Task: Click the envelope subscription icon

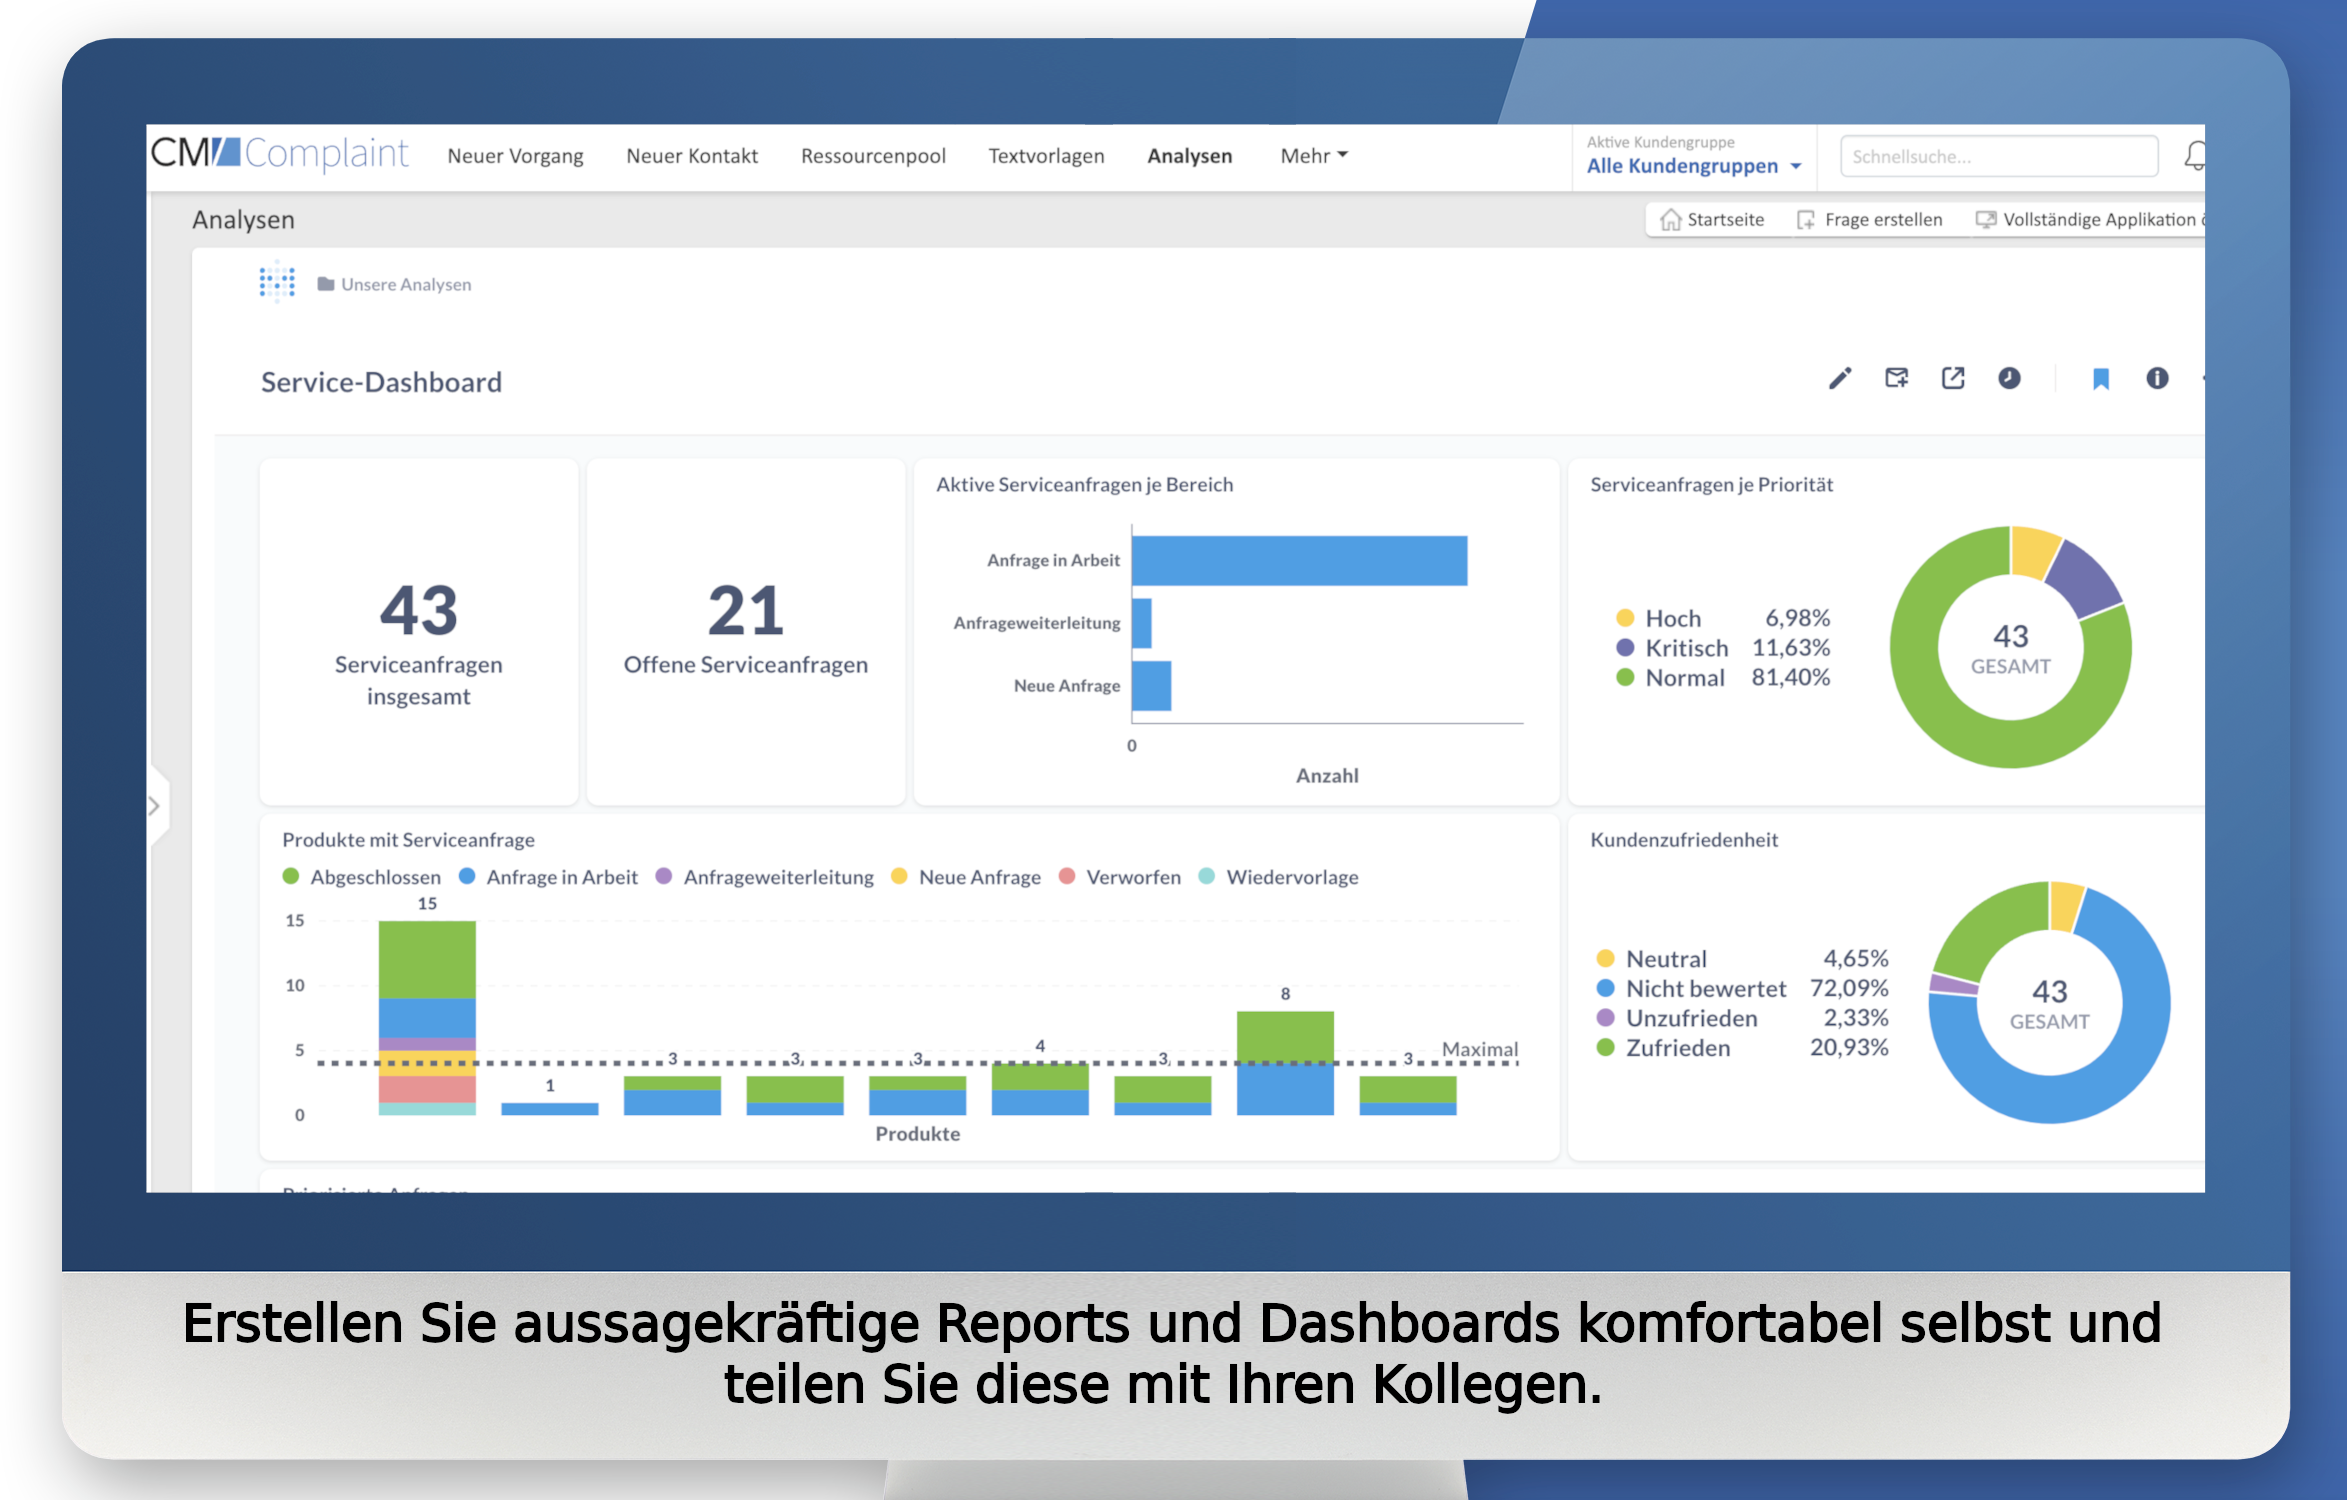Action: [1896, 378]
